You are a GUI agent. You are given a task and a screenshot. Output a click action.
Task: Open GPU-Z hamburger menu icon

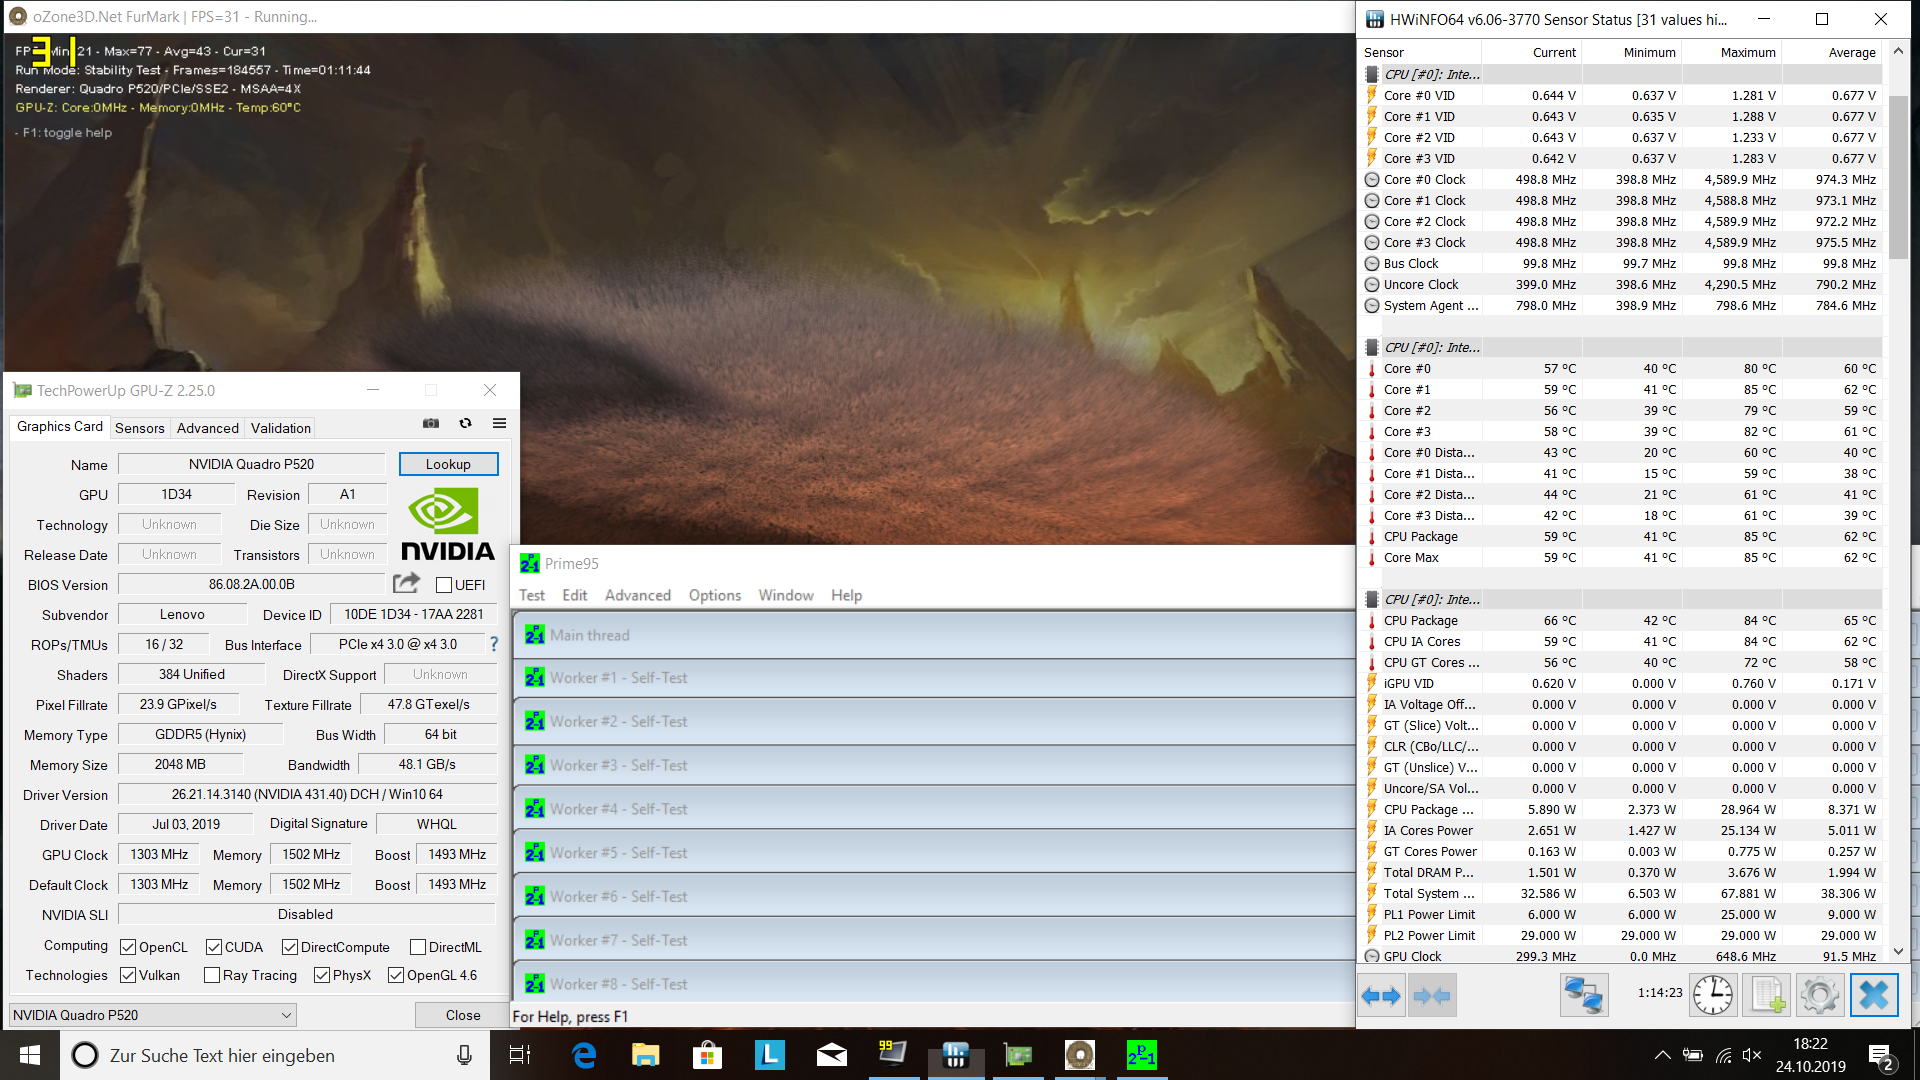pos(499,424)
